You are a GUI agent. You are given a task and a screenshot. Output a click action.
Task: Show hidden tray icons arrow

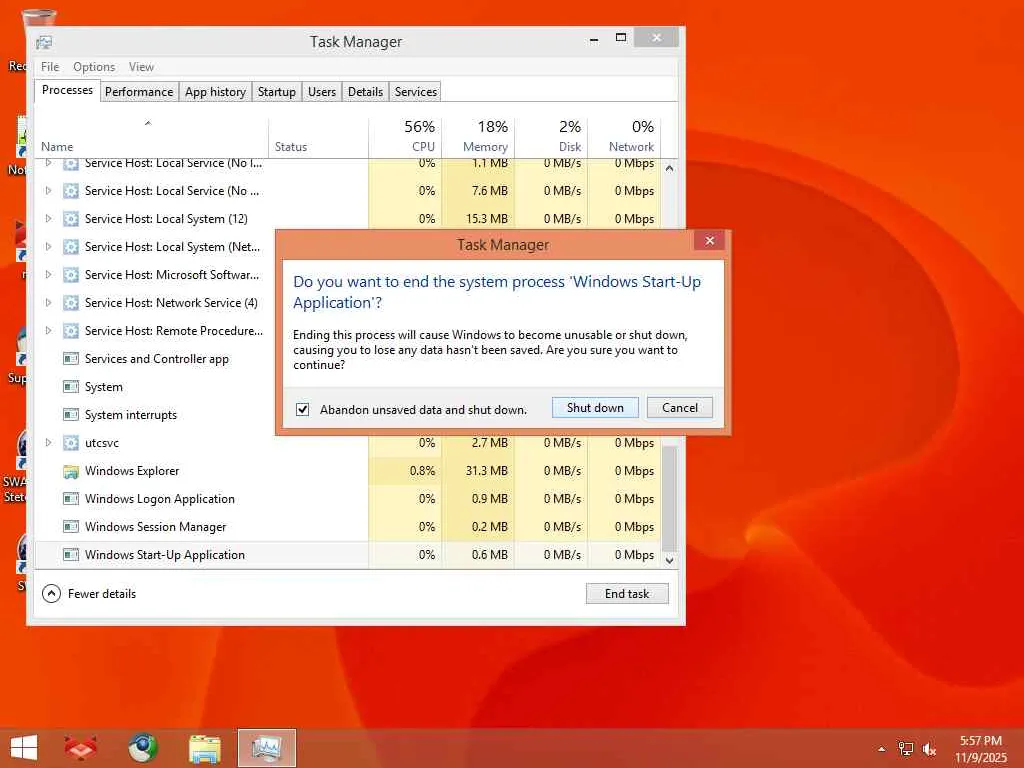click(x=882, y=749)
